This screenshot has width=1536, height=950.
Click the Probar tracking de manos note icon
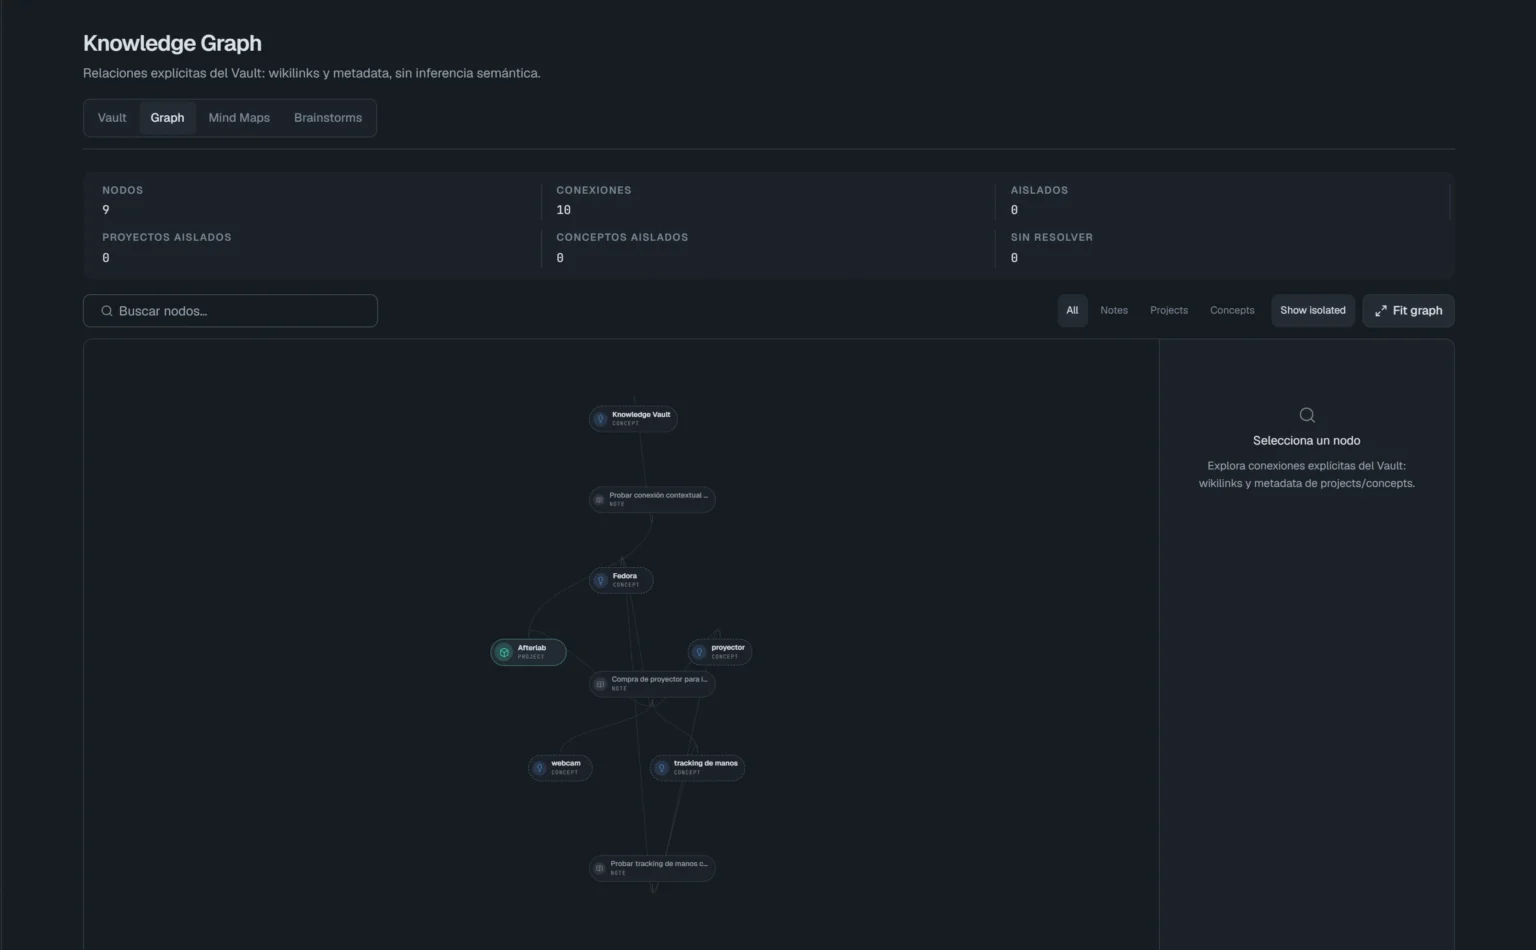(599, 868)
